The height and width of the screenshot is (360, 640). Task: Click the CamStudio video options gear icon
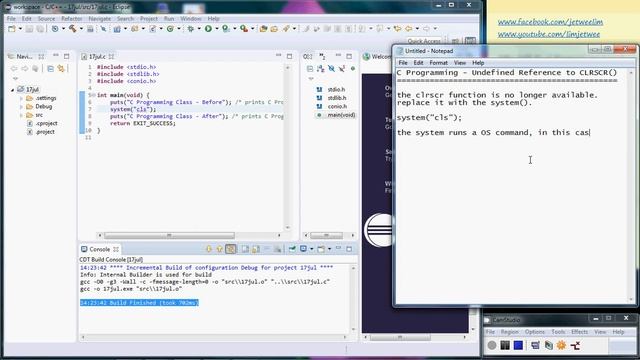pyautogui.click(x=562, y=345)
